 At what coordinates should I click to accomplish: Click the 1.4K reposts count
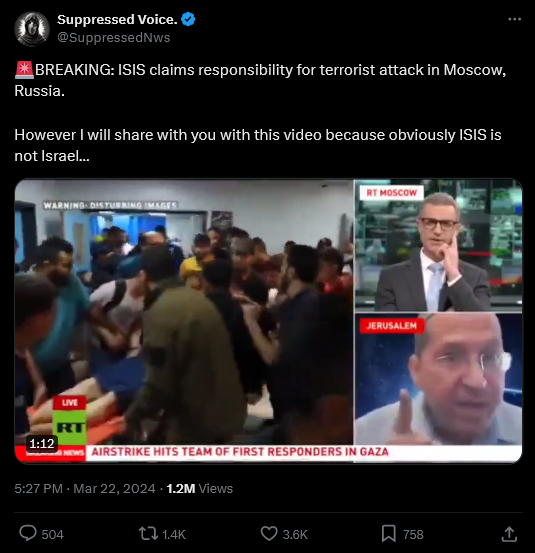[x=174, y=534]
